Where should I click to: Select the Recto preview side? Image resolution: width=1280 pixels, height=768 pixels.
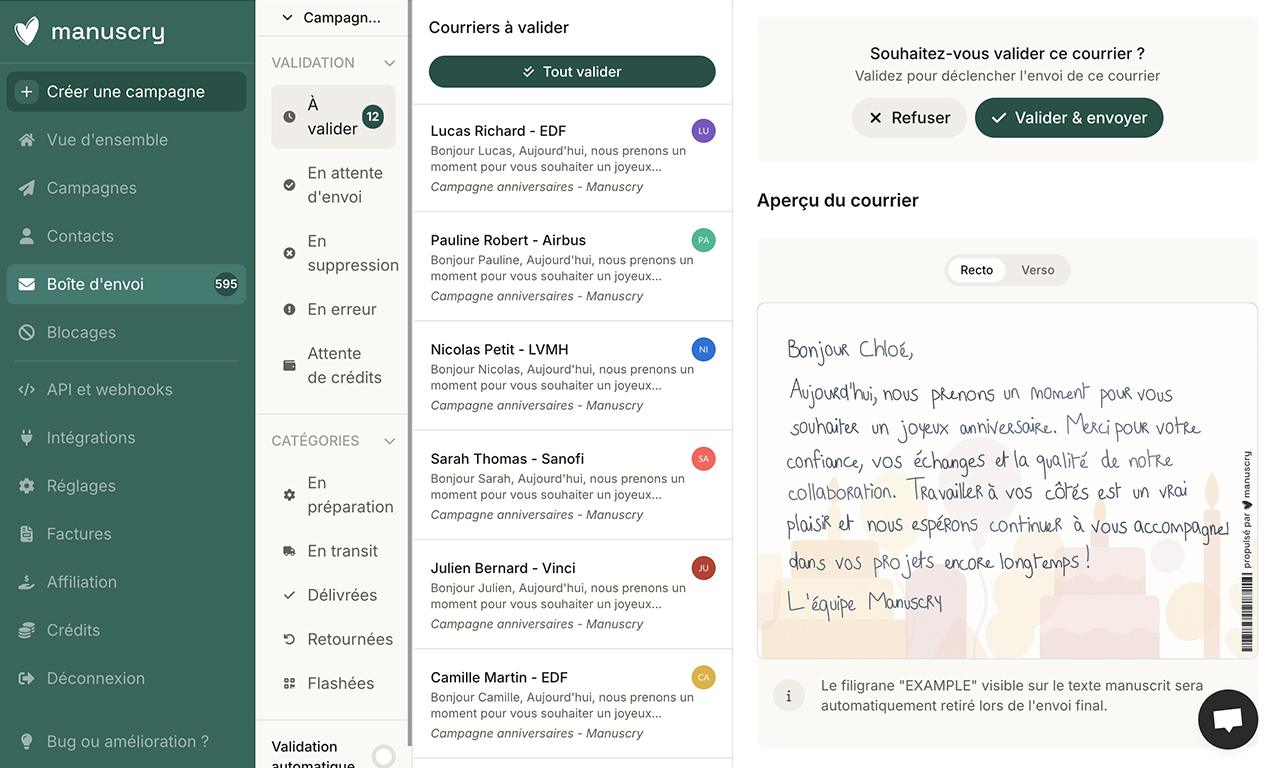point(976,270)
